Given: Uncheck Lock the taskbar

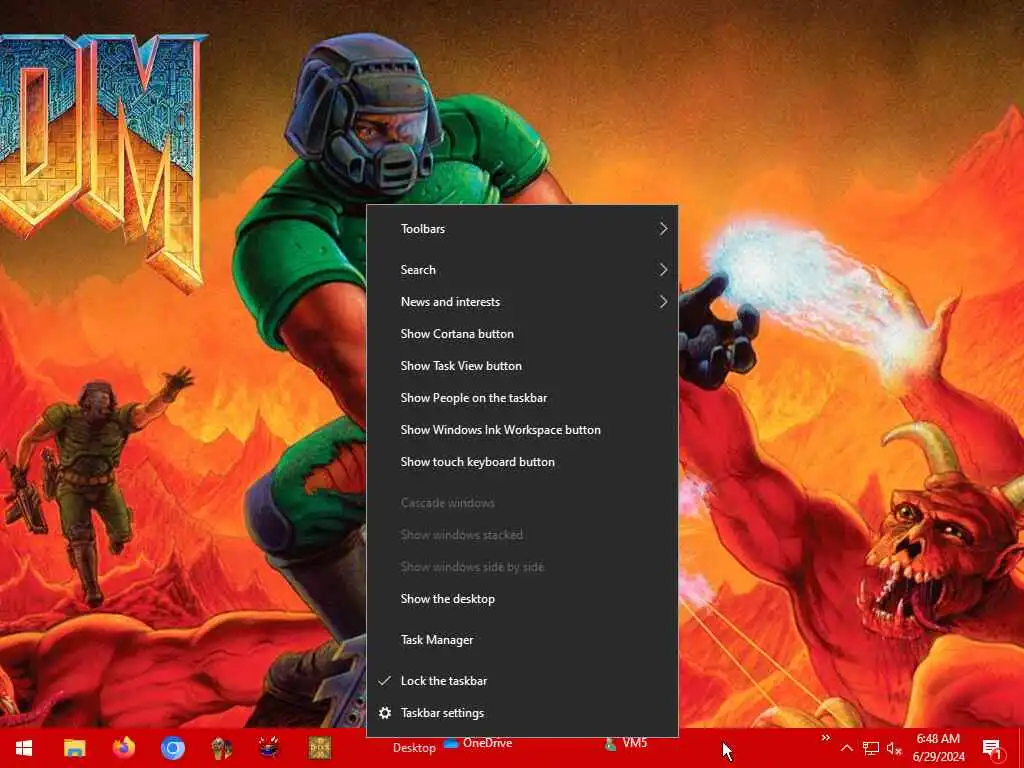Looking at the screenshot, I should 522,680.
